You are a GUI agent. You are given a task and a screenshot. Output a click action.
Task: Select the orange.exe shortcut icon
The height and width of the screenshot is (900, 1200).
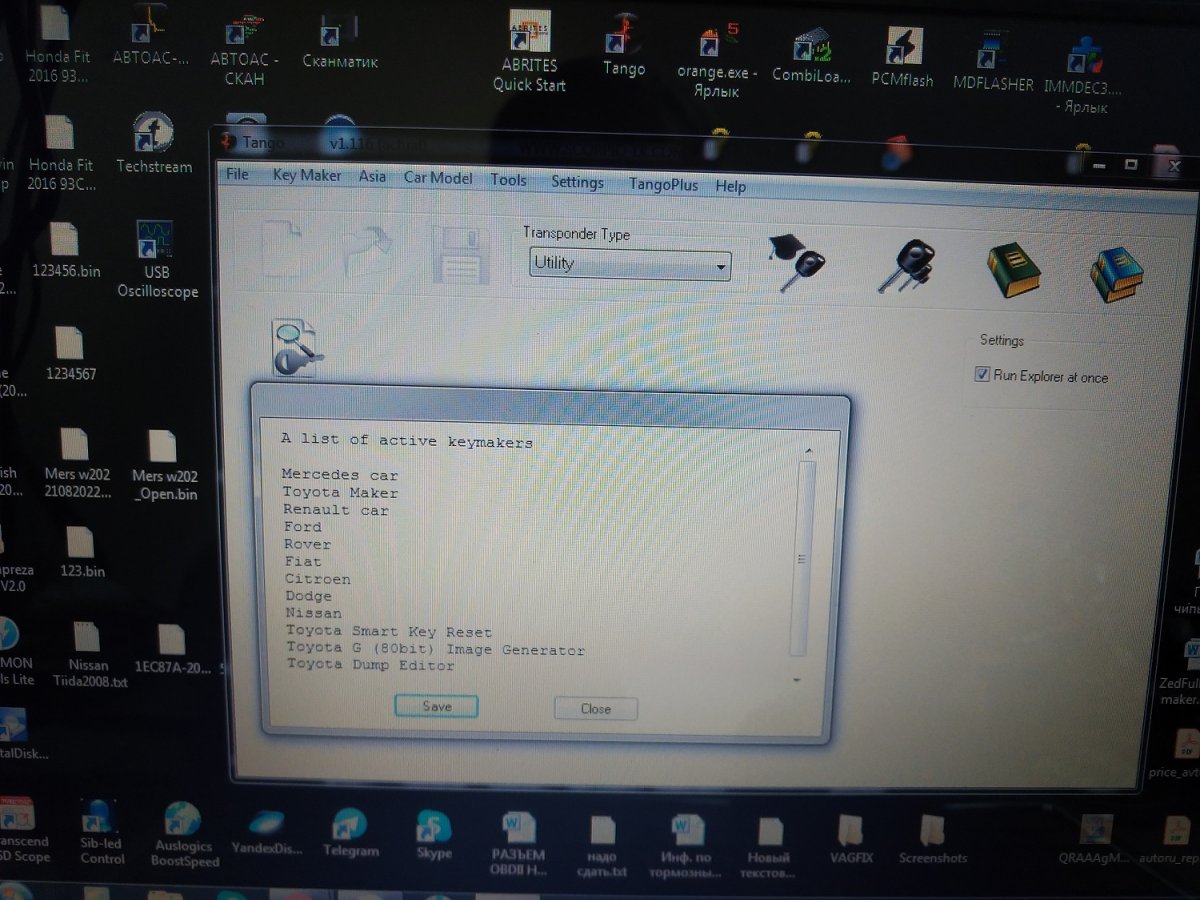point(717,60)
